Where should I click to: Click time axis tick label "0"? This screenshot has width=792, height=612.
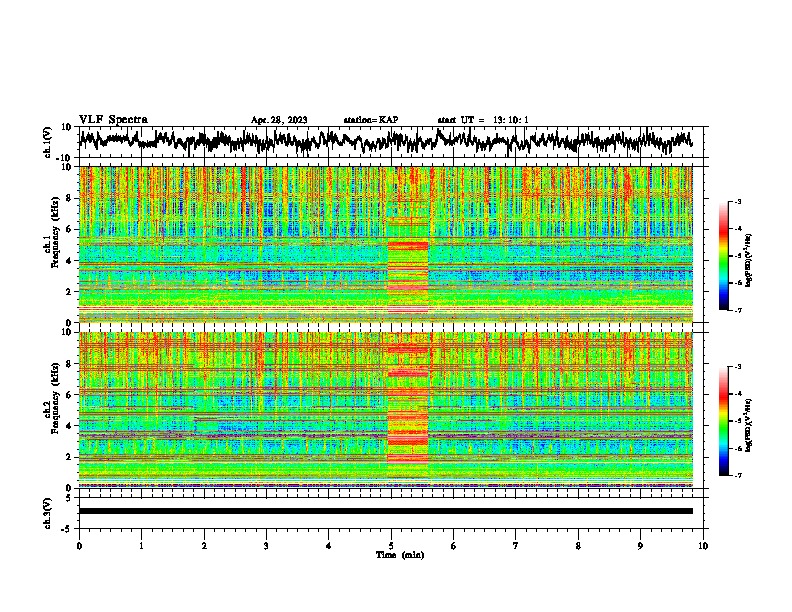pos(79,546)
